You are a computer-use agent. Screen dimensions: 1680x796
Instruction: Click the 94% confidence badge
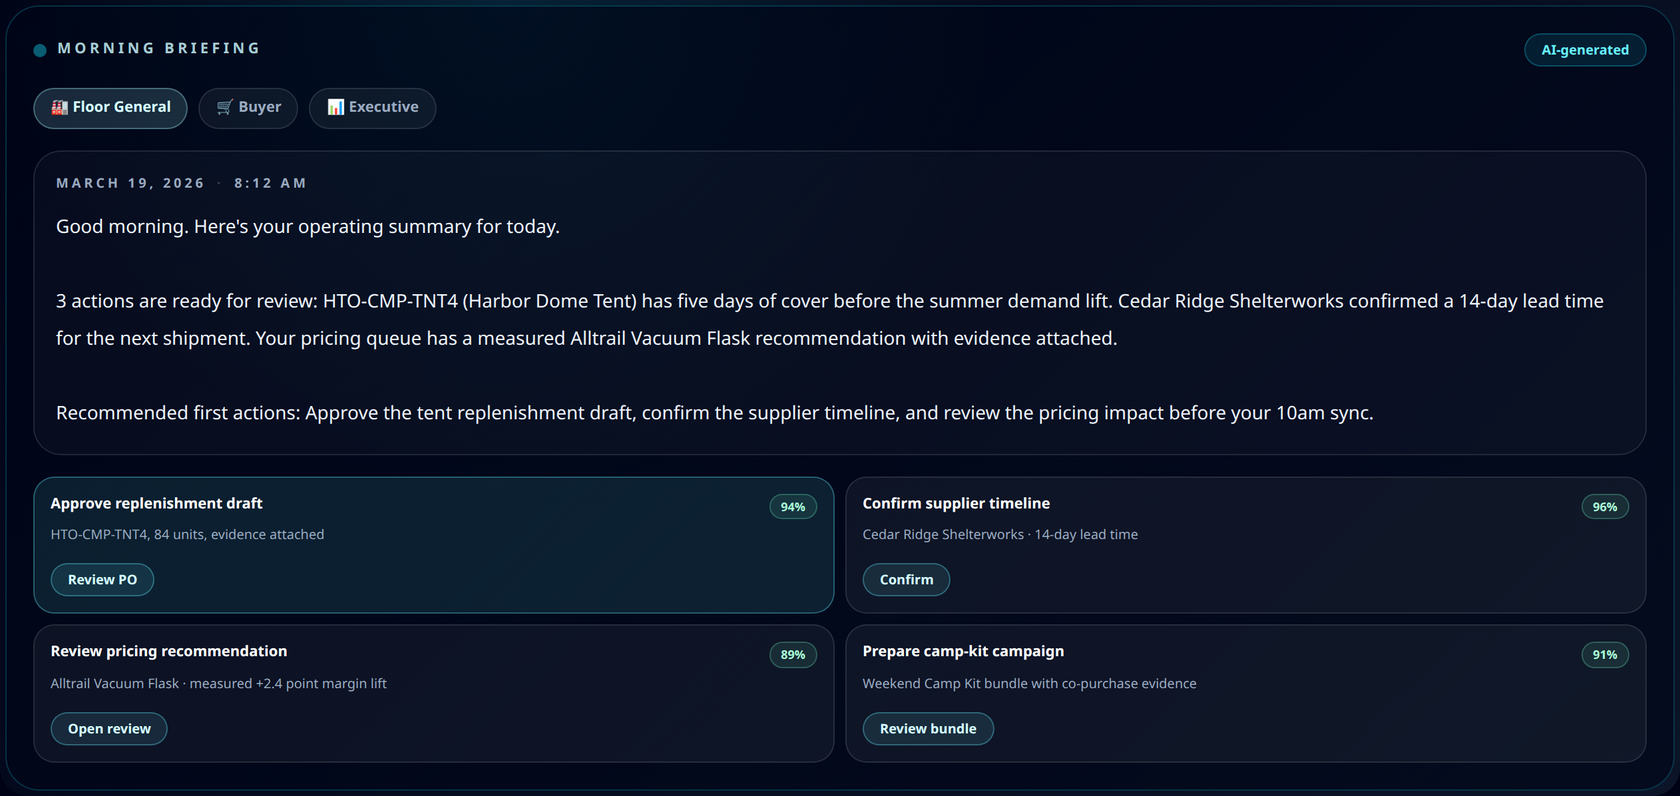click(793, 507)
